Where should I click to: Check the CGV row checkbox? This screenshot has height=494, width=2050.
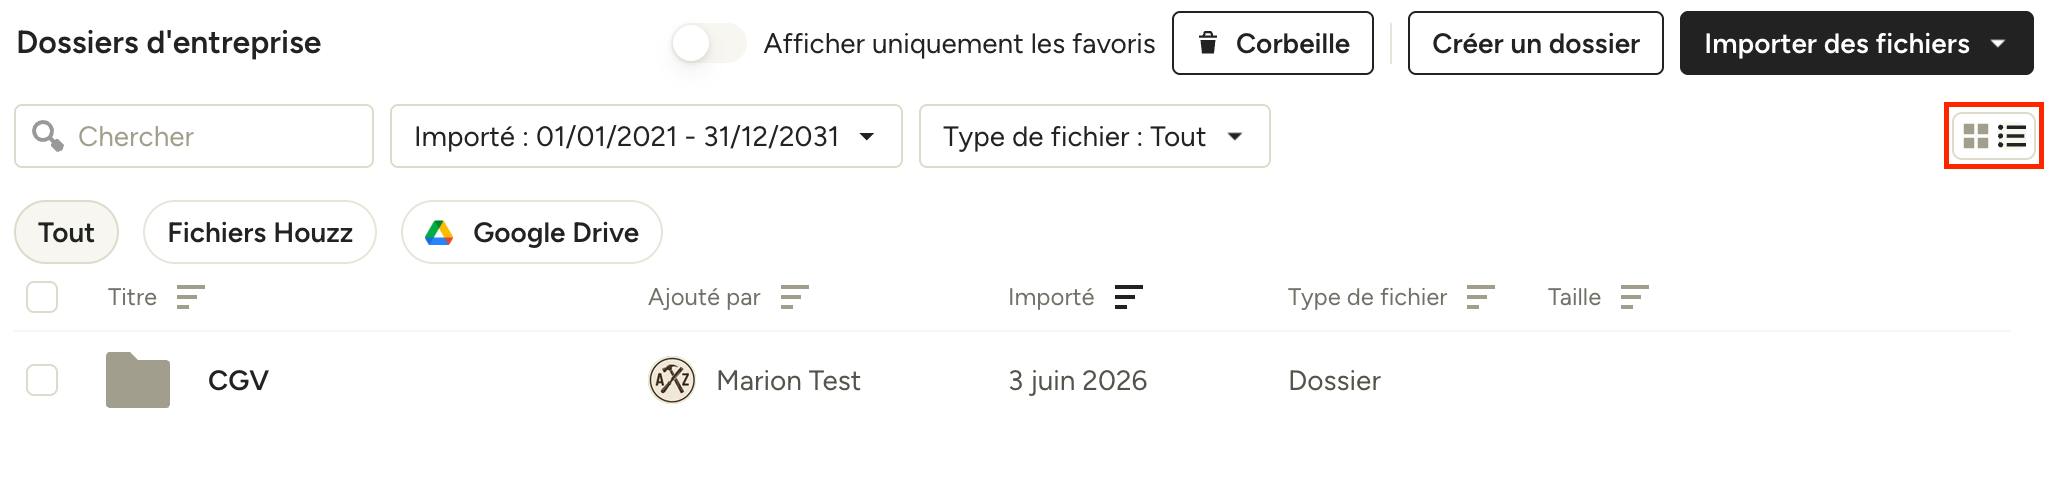point(42,380)
